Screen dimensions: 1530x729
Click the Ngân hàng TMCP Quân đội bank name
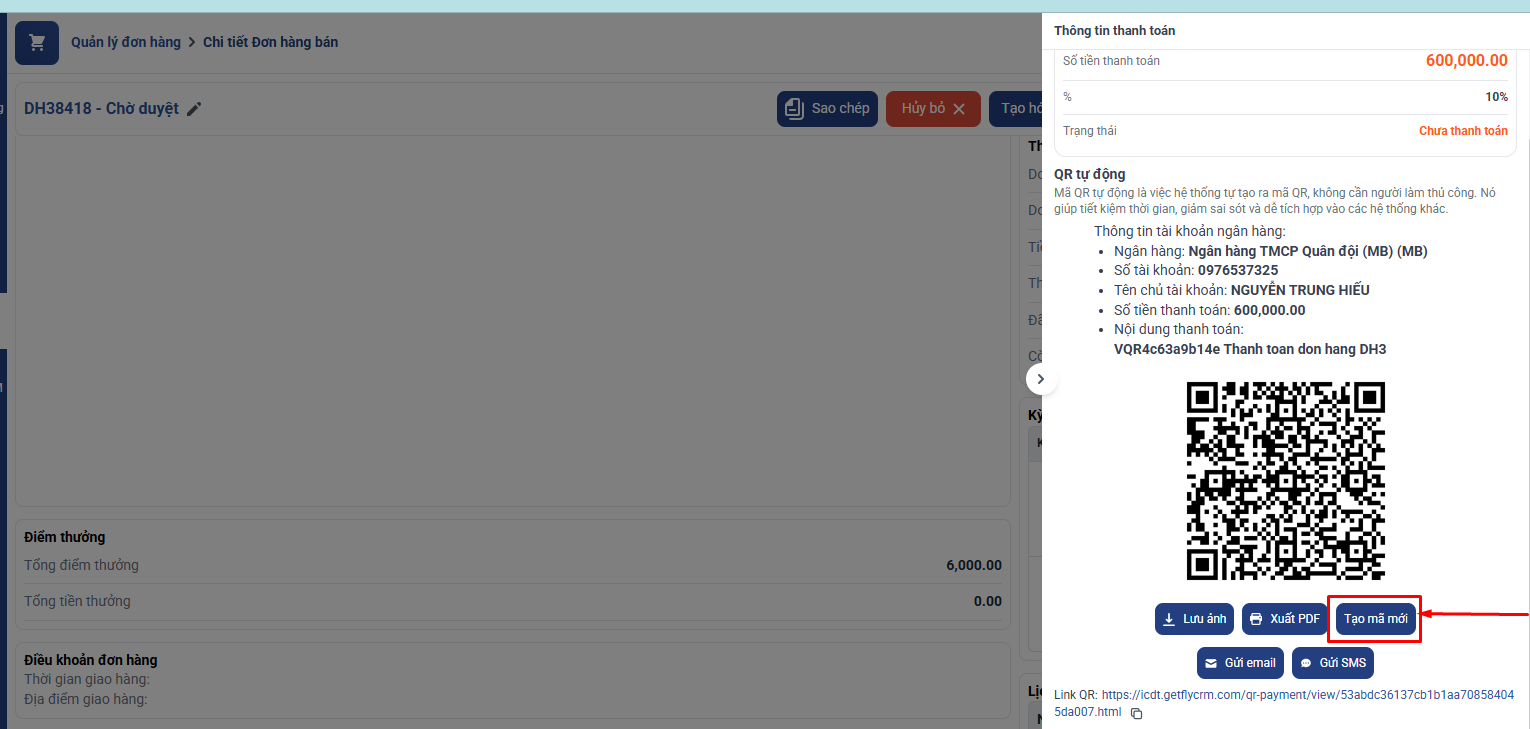point(1308,251)
